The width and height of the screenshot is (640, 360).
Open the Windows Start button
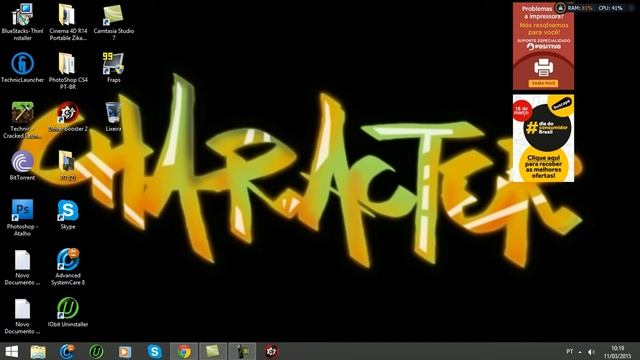pyautogui.click(x=11, y=351)
